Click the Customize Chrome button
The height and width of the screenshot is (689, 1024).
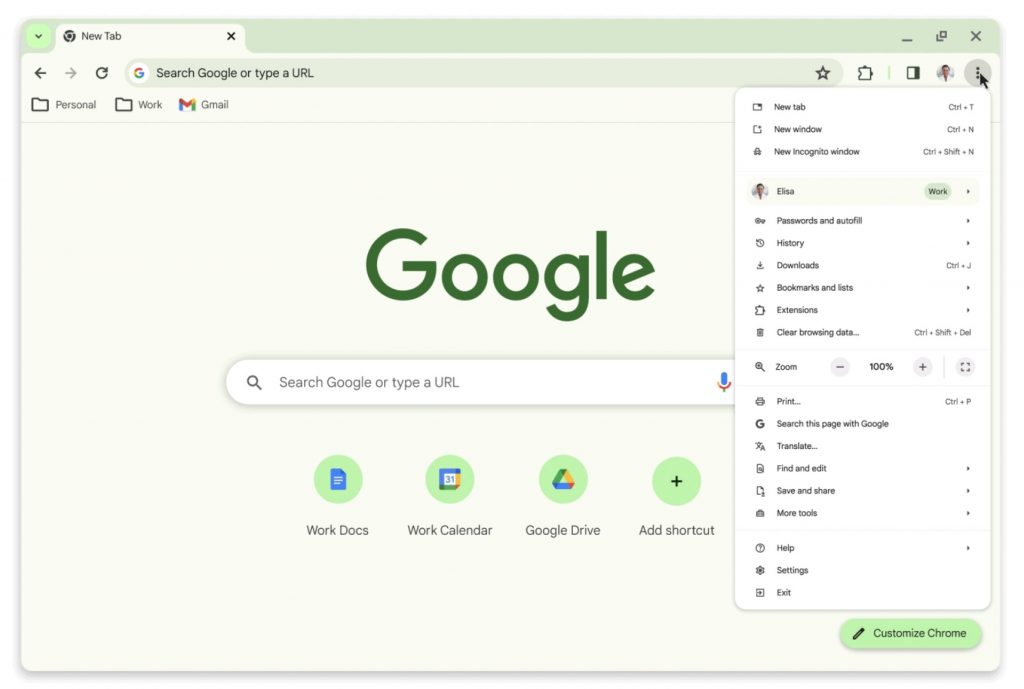(x=909, y=633)
